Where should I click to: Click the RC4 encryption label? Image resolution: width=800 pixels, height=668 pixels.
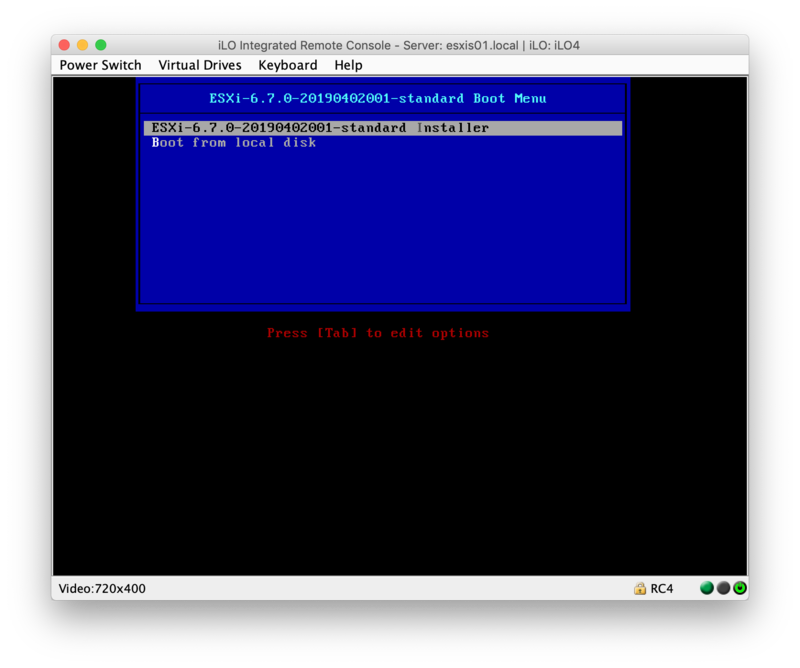662,589
